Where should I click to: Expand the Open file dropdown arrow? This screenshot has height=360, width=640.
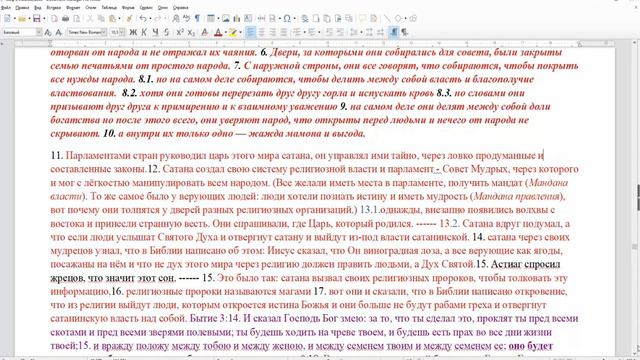(x=29, y=18)
